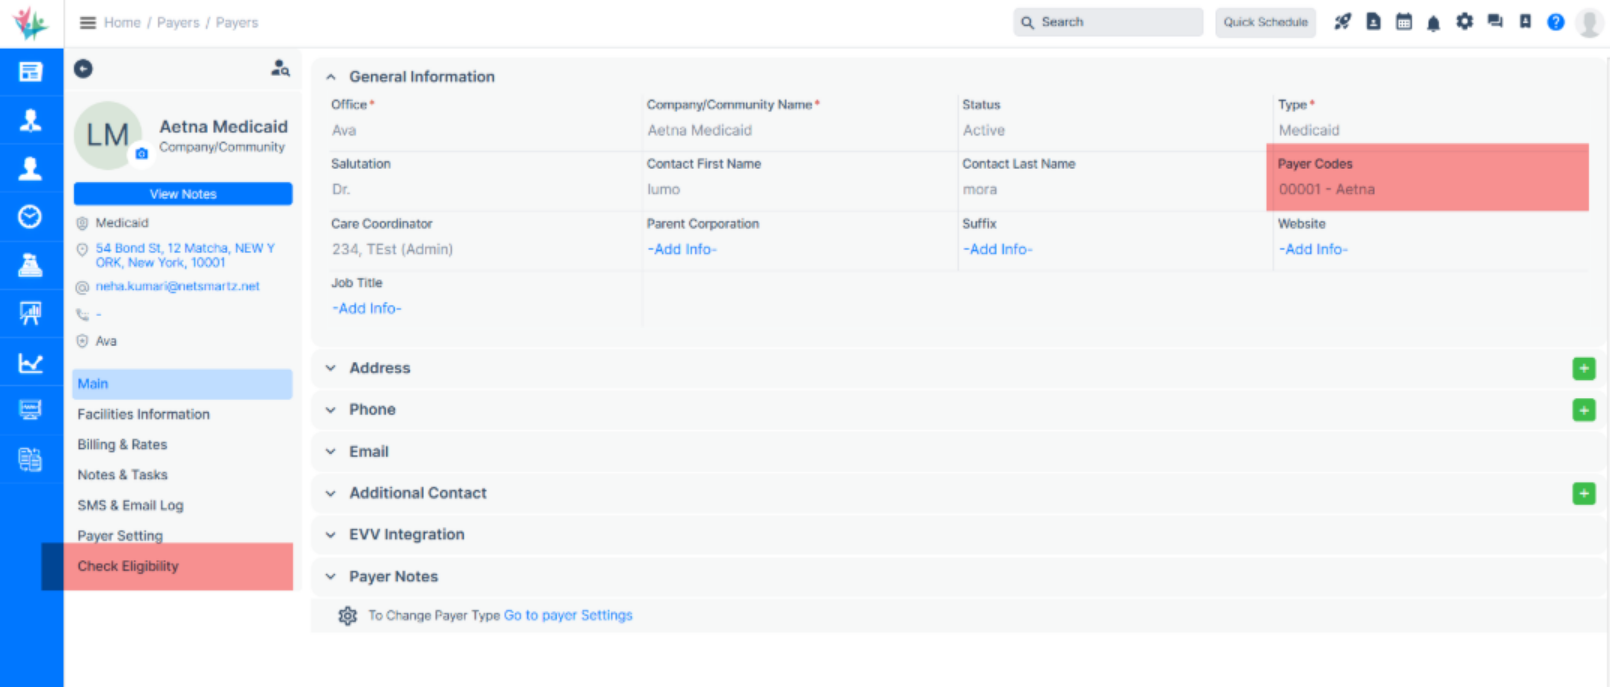Screen dimensions: 1610x687
Task: Open the line graph reports sidebar icon
Action: [x=31, y=362]
